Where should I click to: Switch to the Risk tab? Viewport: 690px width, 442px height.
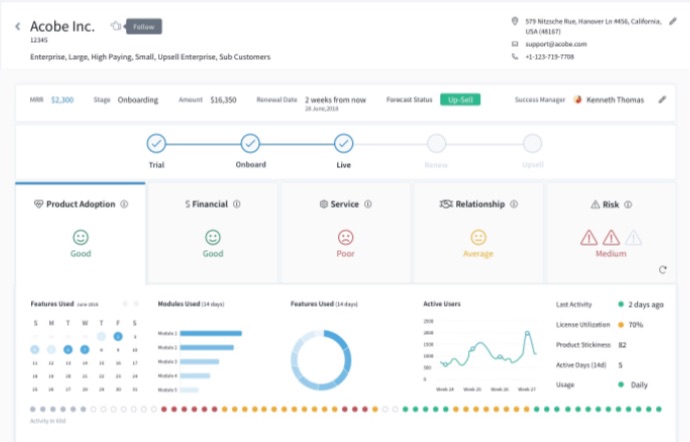coord(611,233)
